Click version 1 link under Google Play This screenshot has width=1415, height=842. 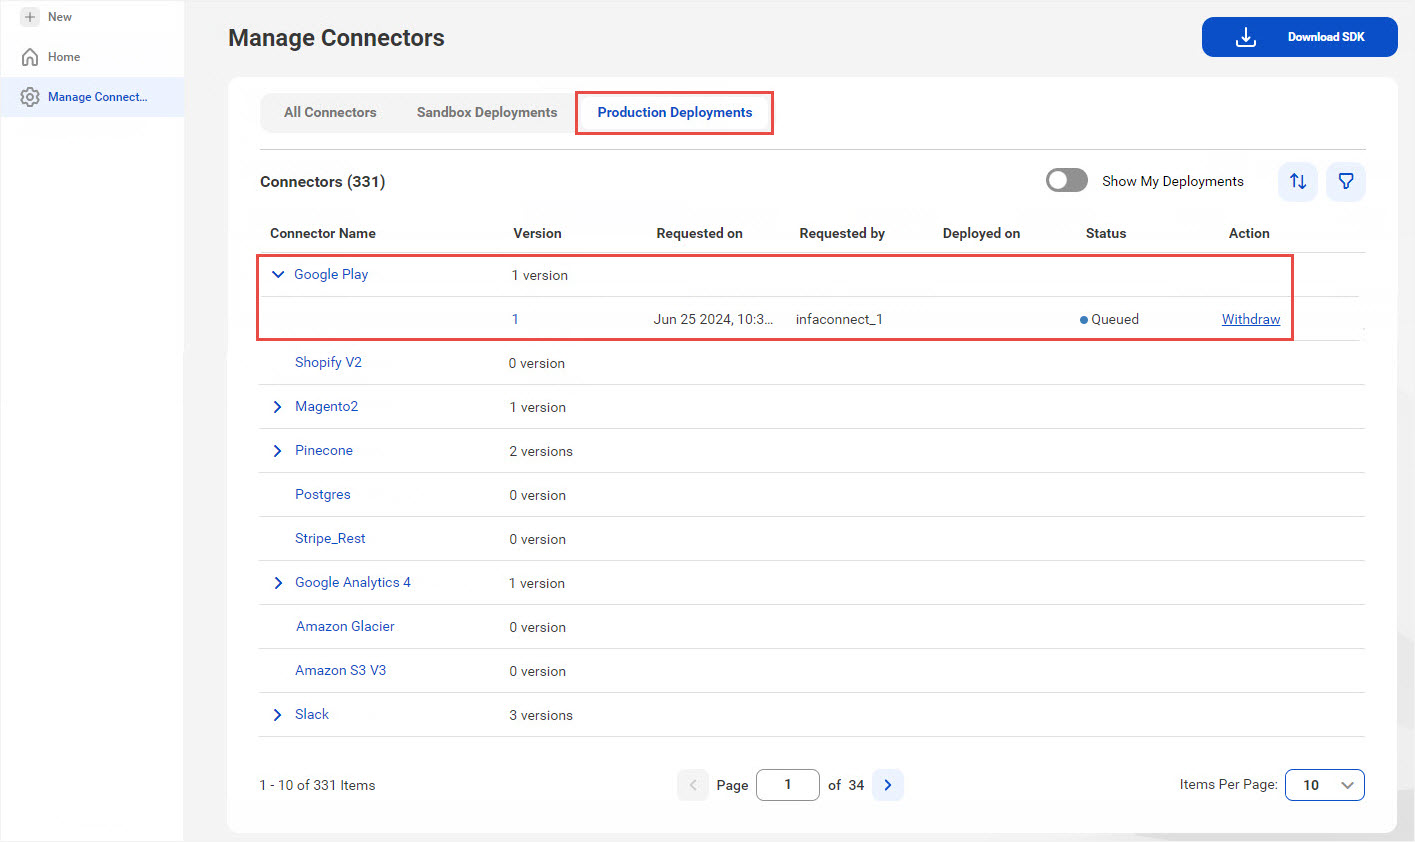515,319
